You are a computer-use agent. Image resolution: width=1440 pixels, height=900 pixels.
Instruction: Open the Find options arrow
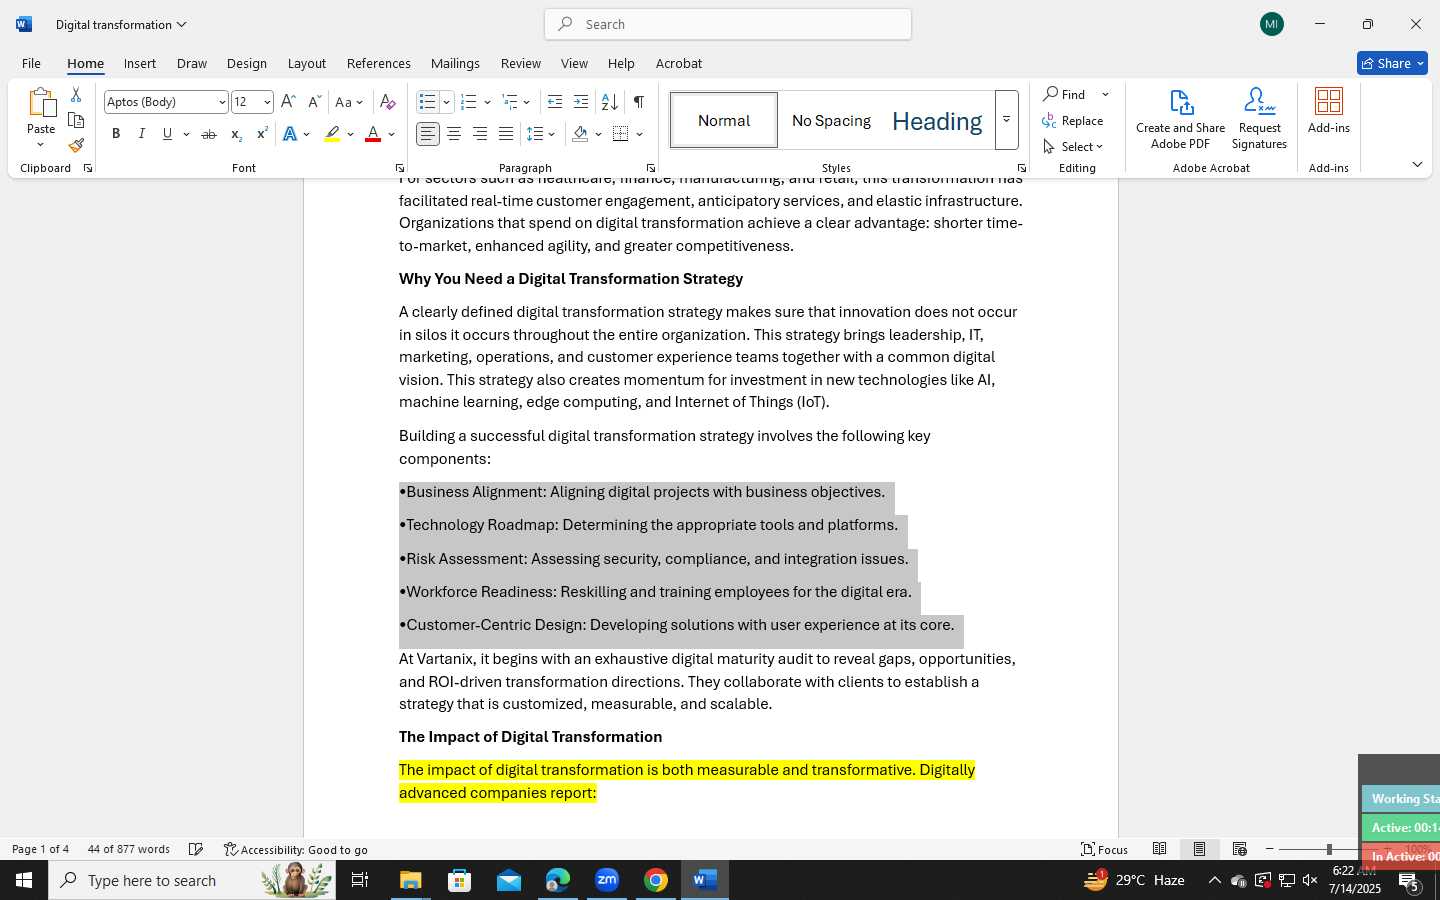pos(1106,94)
